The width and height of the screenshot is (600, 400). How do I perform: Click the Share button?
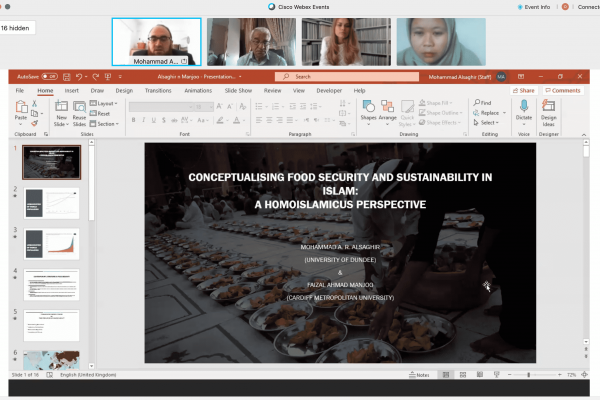click(x=523, y=91)
